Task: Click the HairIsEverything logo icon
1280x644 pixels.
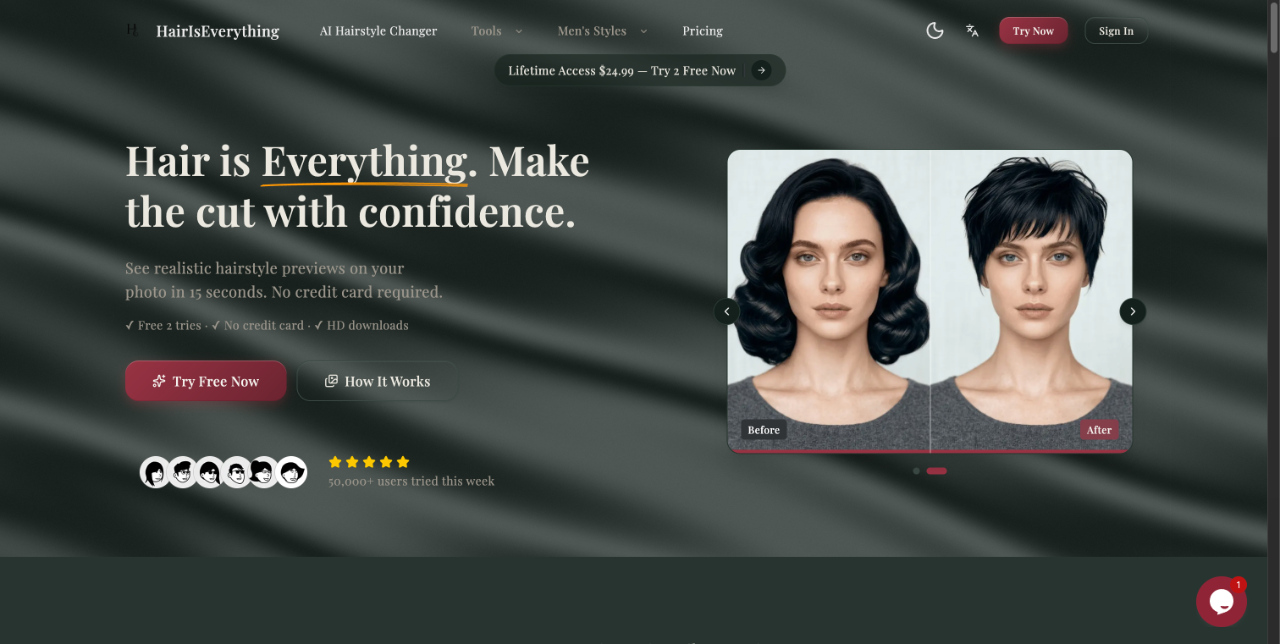Action: [x=132, y=31]
